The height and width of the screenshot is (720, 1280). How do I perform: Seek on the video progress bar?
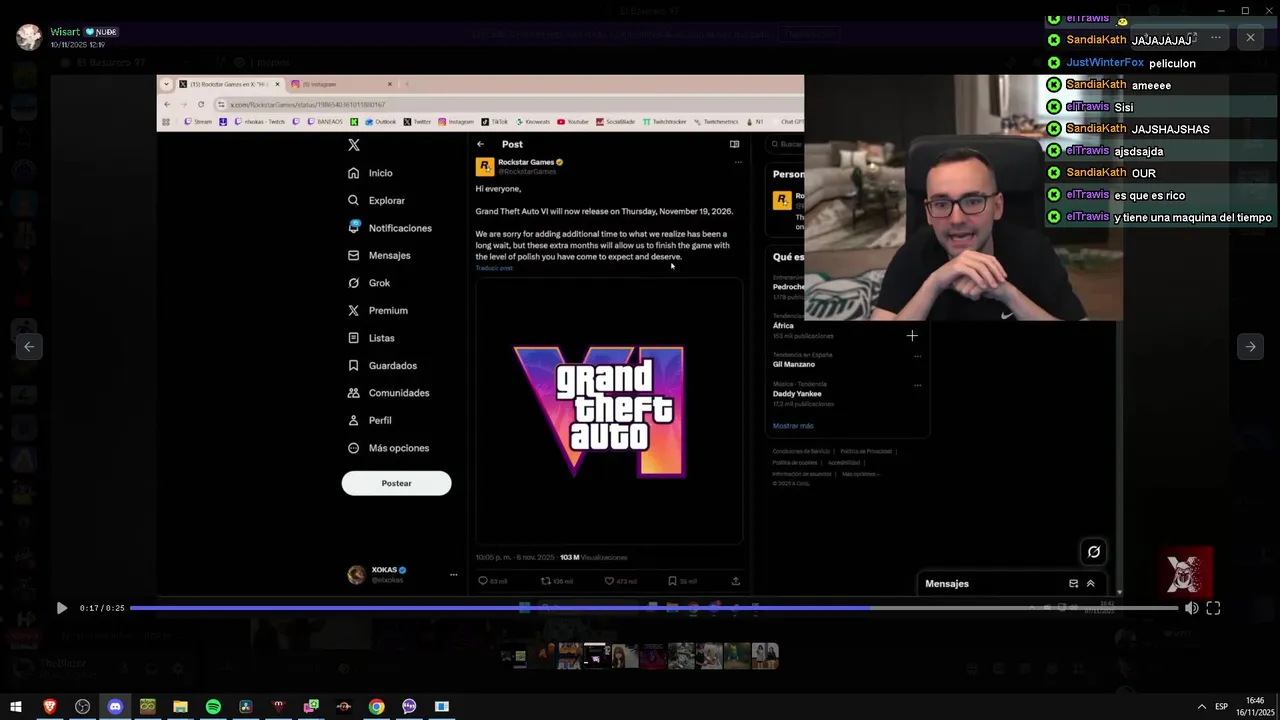[654, 608]
